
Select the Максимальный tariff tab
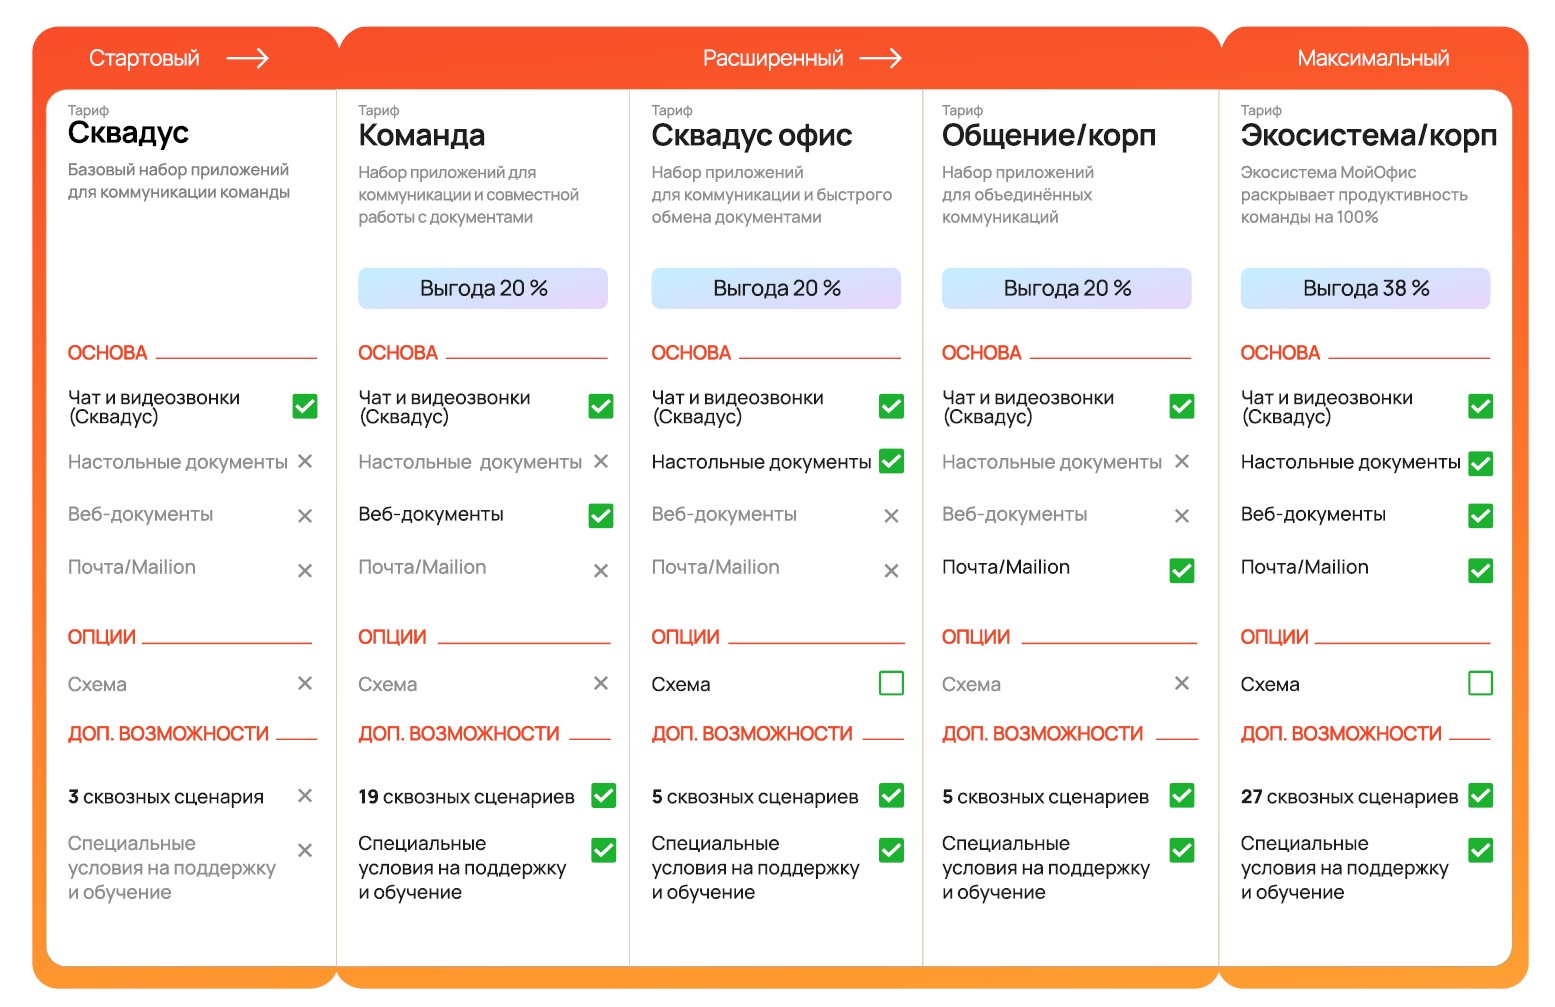[x=1373, y=58]
